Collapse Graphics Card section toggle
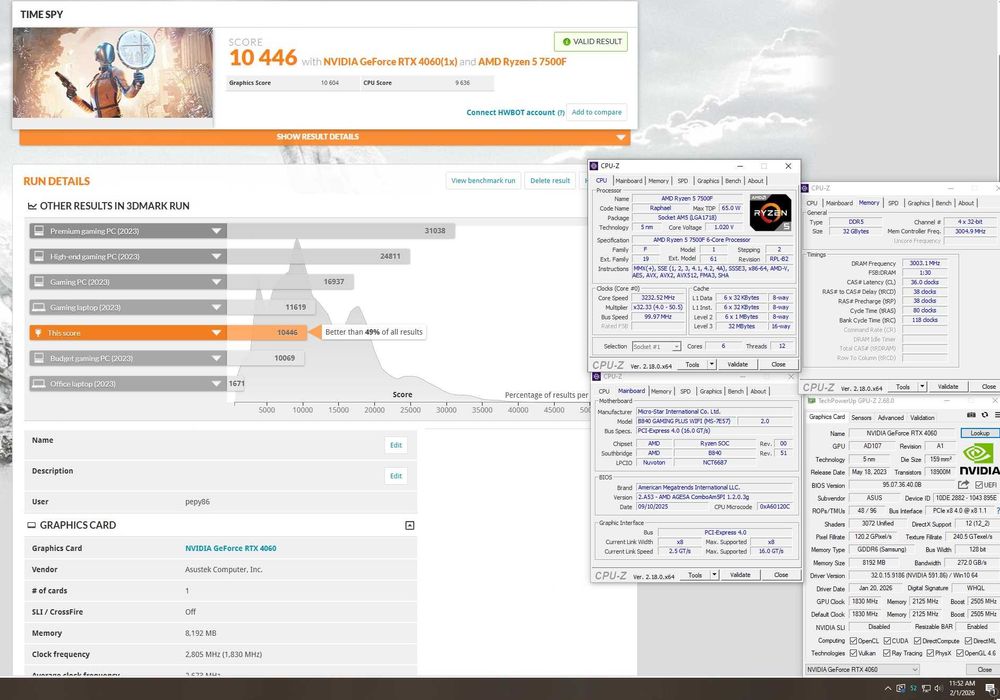Image resolution: width=1000 pixels, height=700 pixels. (409, 525)
